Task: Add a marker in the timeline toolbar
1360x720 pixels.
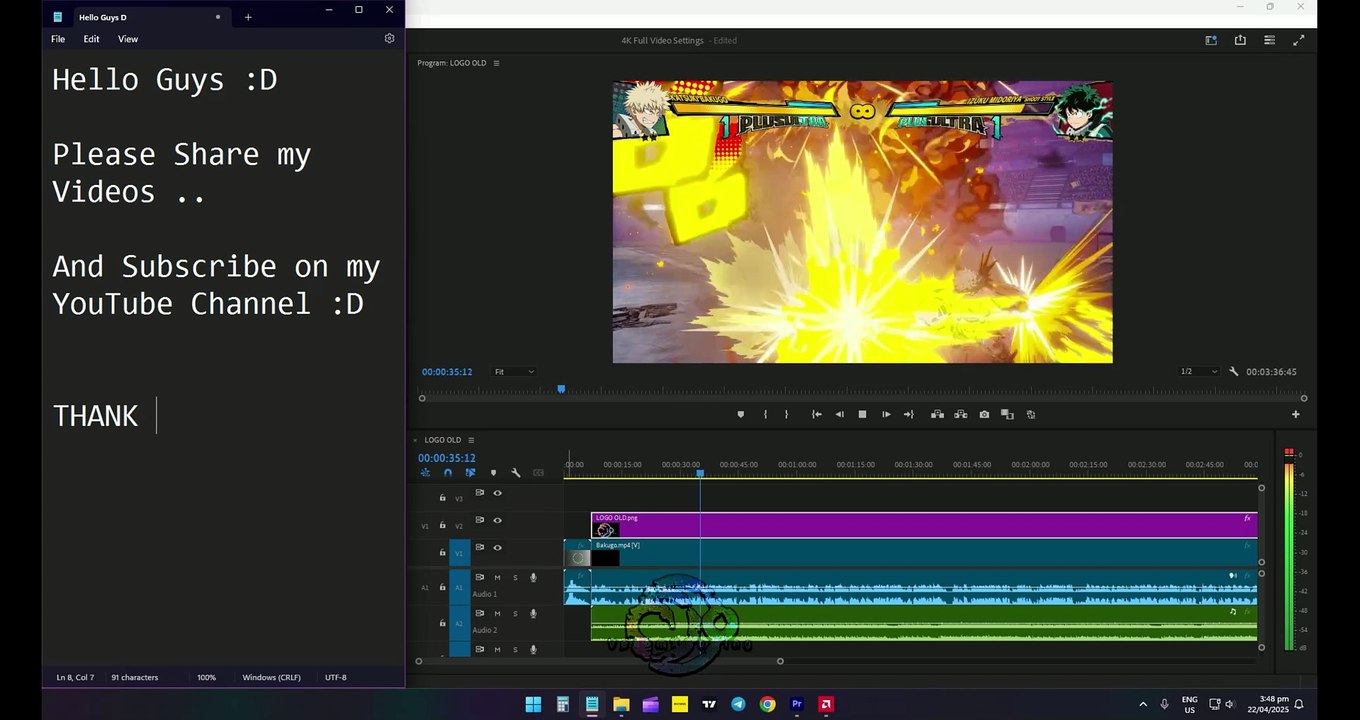Action: (x=493, y=472)
